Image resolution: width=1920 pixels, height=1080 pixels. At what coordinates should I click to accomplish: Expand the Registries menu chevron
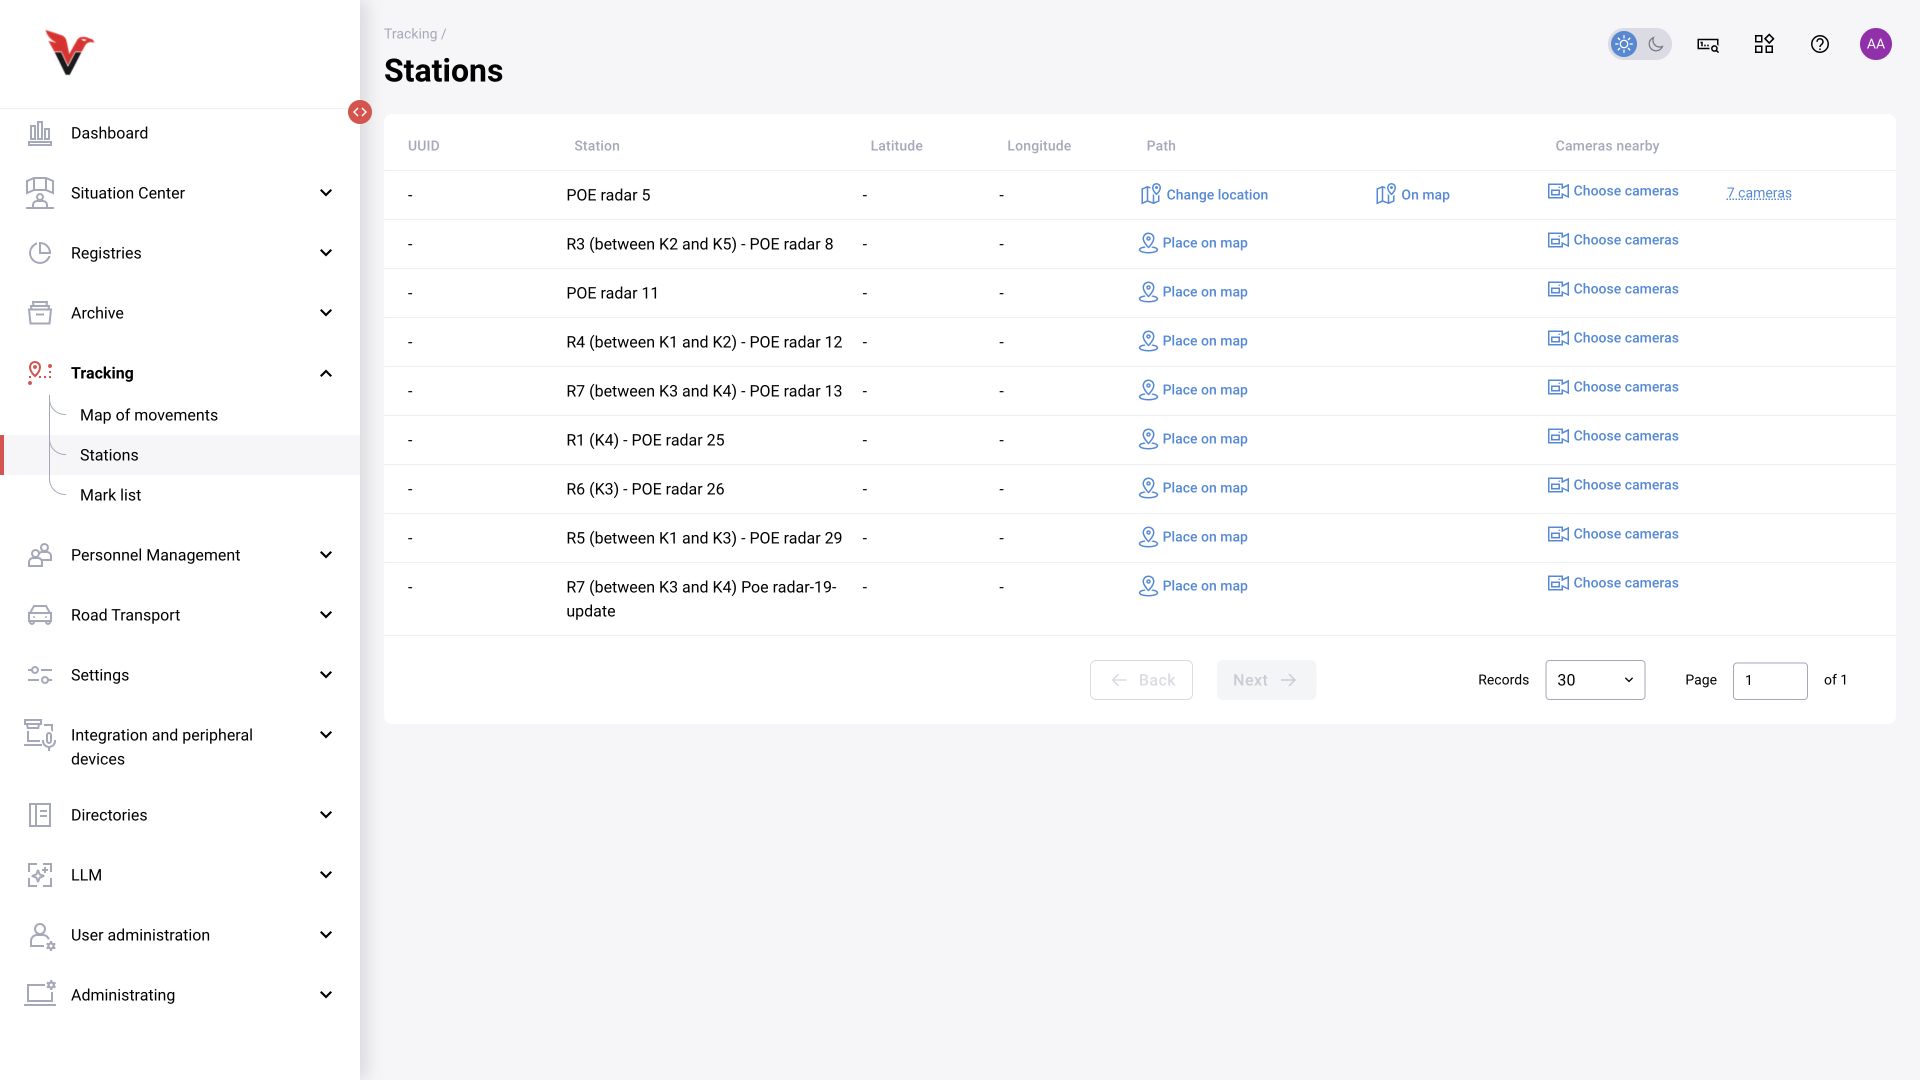(326, 253)
